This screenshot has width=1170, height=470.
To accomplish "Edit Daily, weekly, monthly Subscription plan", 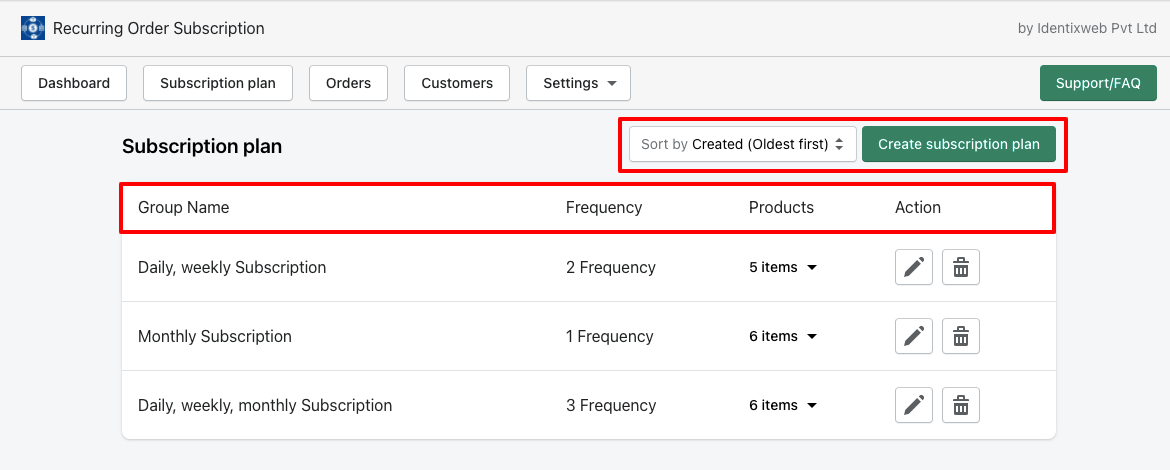I will [x=914, y=405].
